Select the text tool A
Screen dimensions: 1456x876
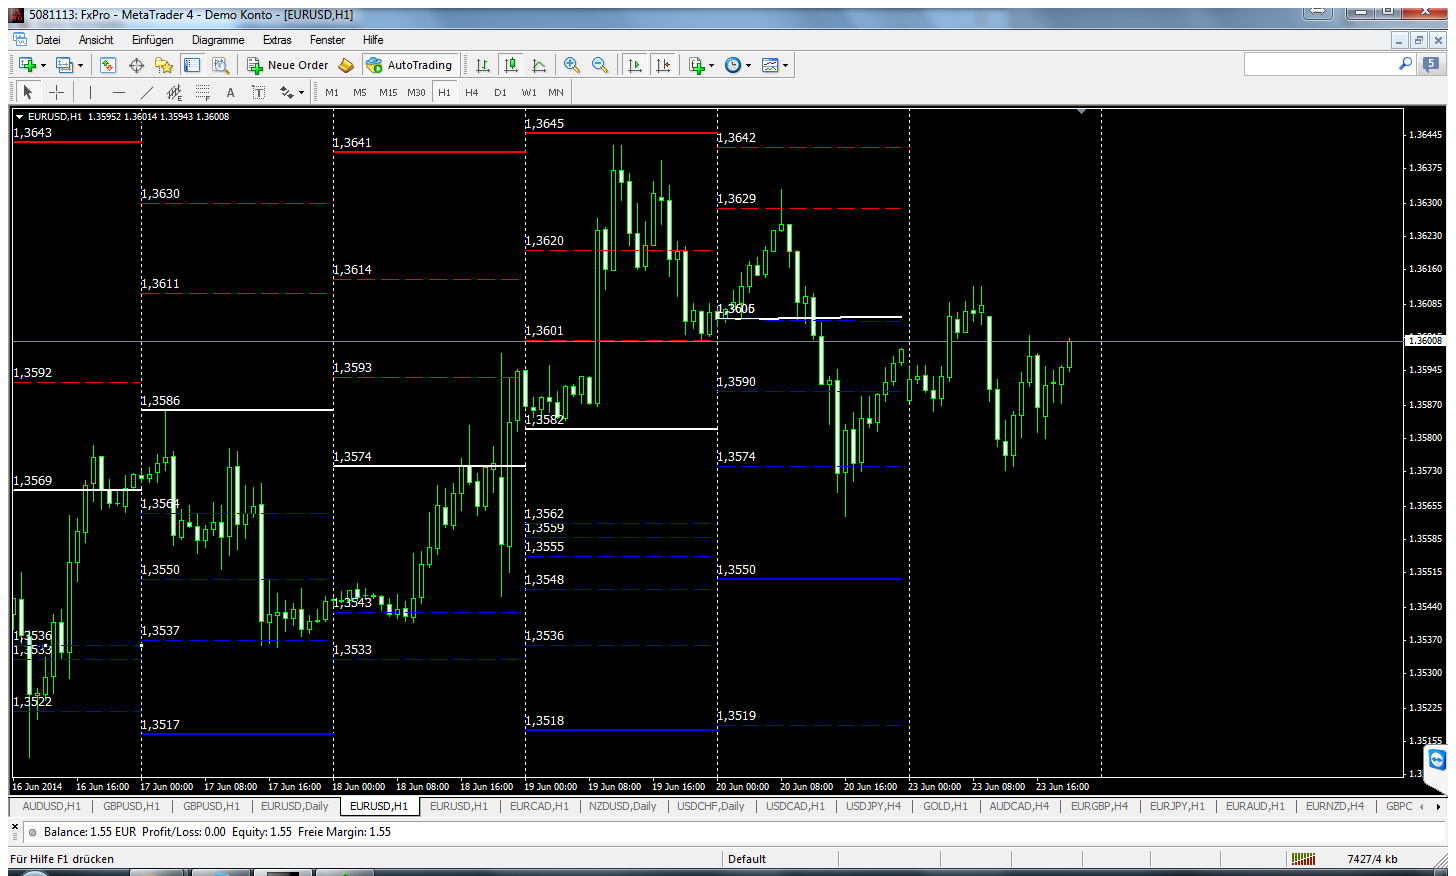tap(230, 92)
